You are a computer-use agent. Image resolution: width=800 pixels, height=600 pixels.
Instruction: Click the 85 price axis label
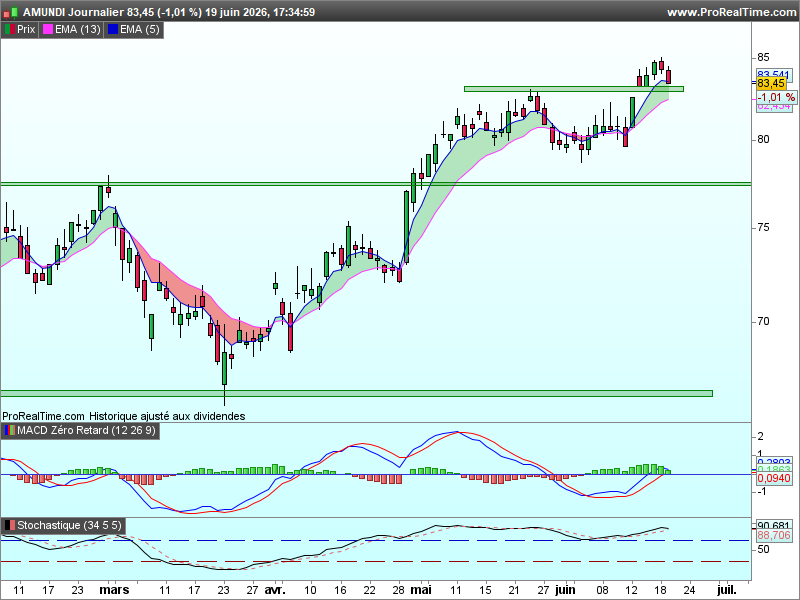click(763, 57)
